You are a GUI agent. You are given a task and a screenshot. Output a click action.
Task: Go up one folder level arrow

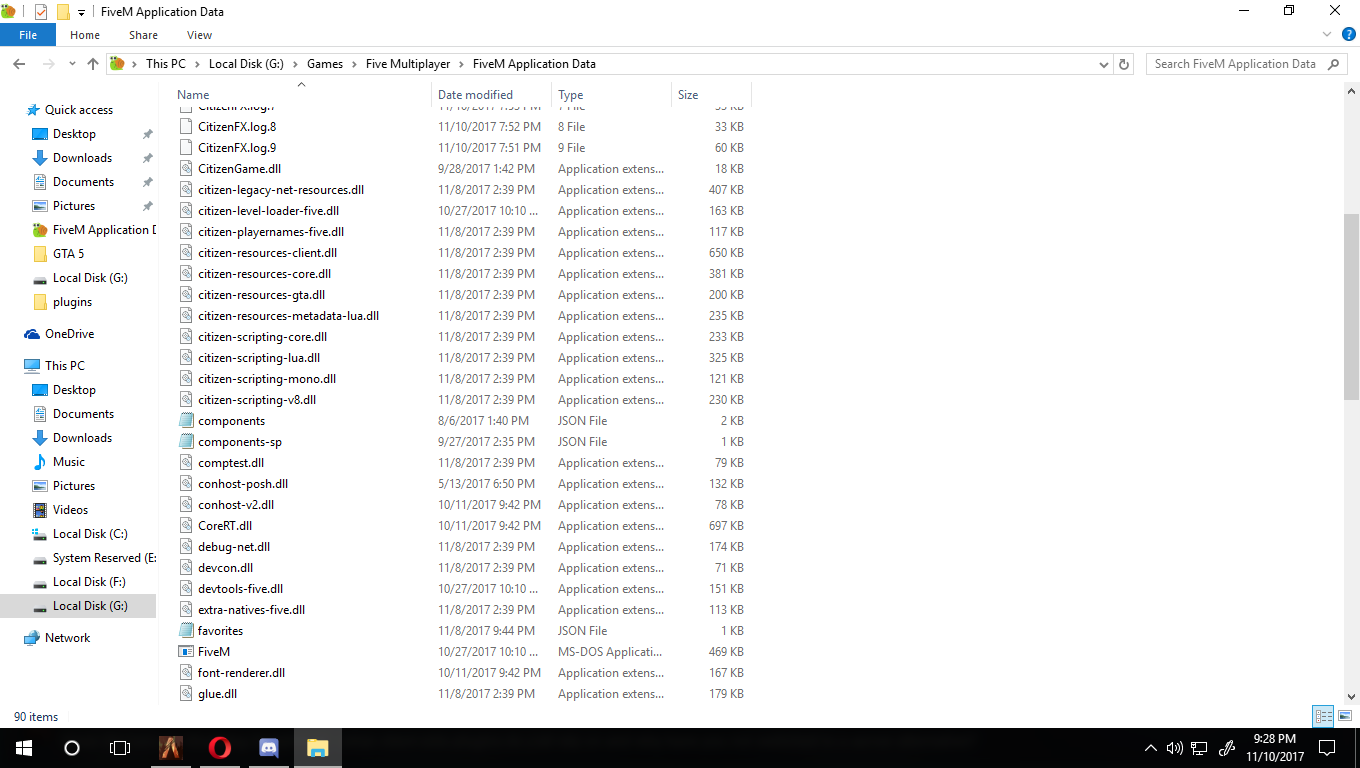93,64
